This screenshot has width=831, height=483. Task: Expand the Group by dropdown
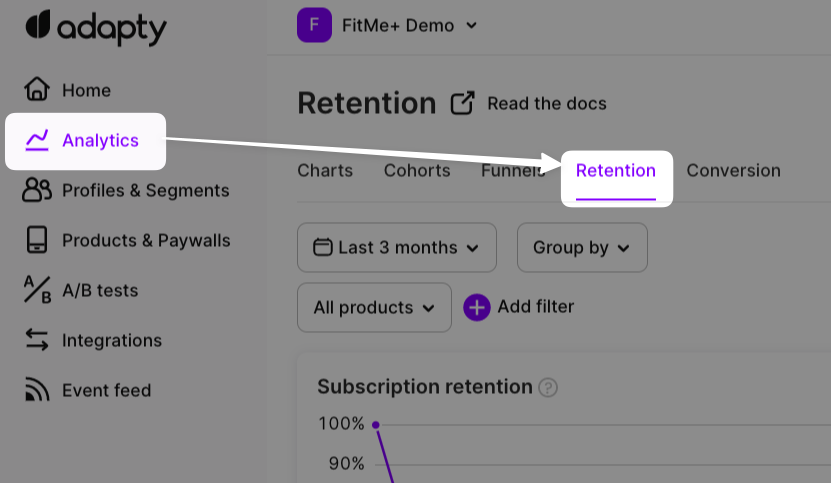(582, 248)
